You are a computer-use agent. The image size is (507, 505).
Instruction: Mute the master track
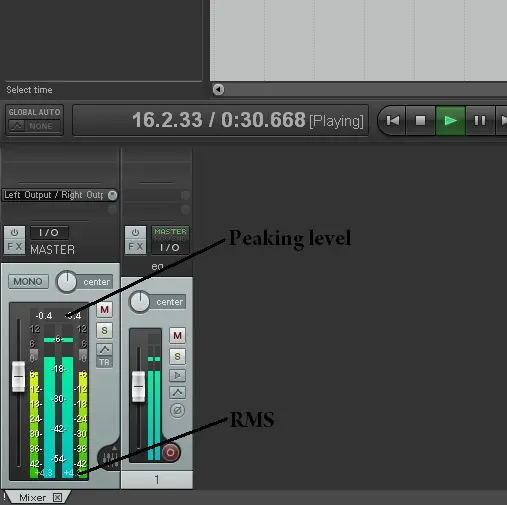tap(104, 310)
